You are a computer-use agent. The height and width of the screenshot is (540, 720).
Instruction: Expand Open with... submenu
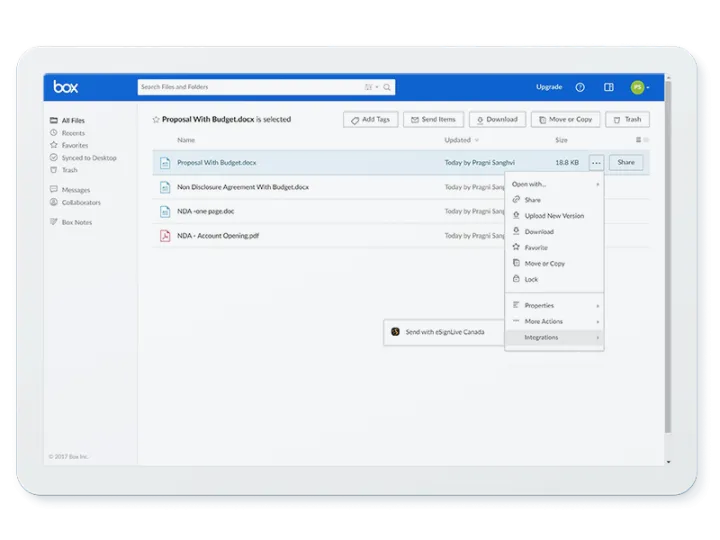[x=554, y=184]
